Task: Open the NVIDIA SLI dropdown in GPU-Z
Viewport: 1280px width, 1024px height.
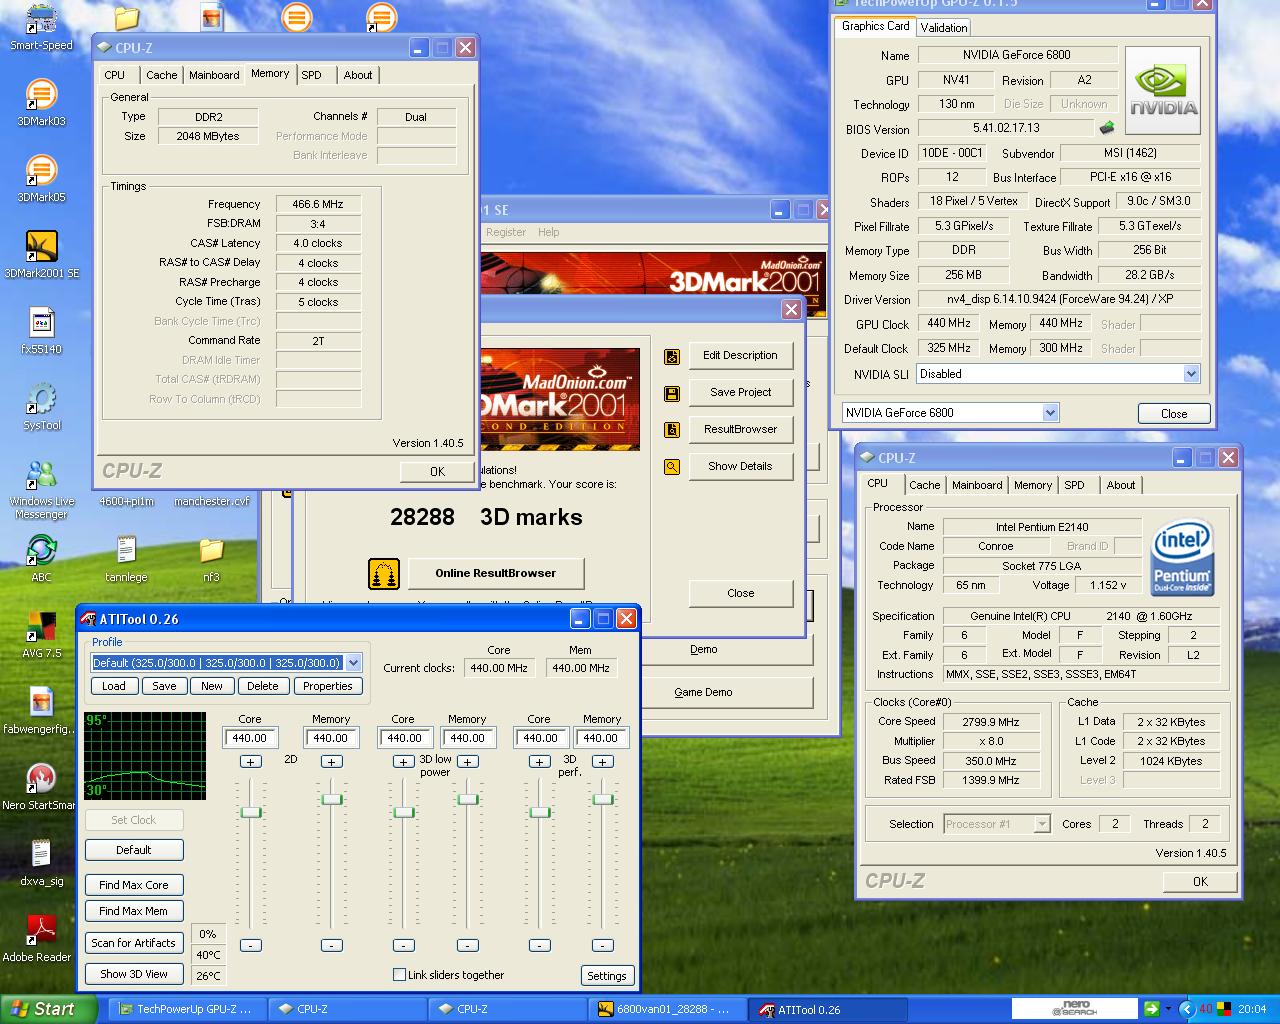Action: (x=1191, y=374)
